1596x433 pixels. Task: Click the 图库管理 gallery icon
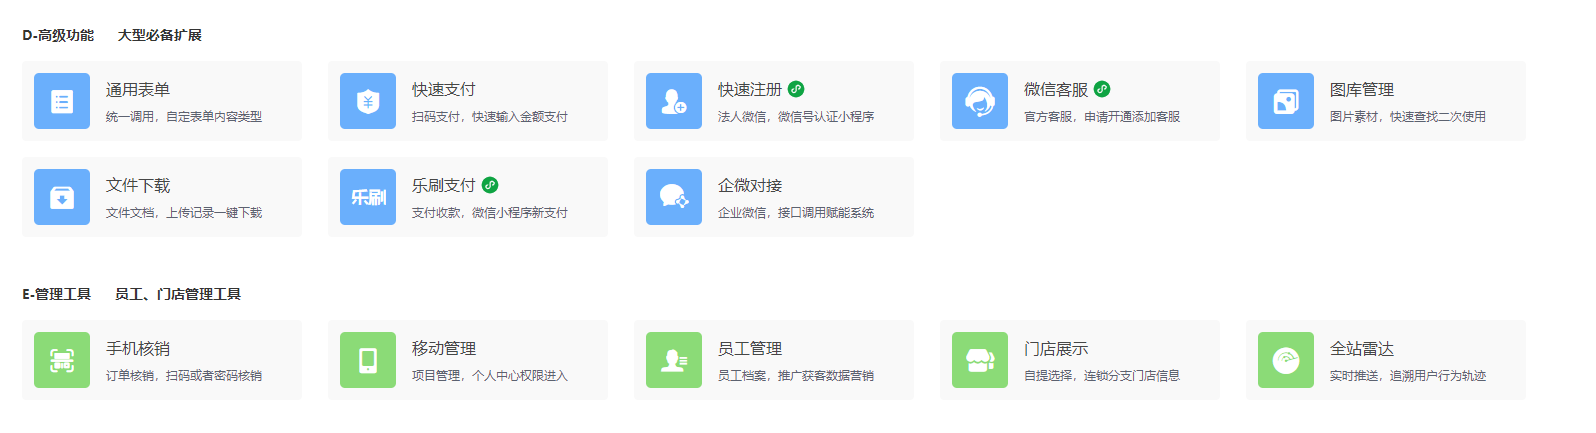pyautogui.click(x=1286, y=101)
